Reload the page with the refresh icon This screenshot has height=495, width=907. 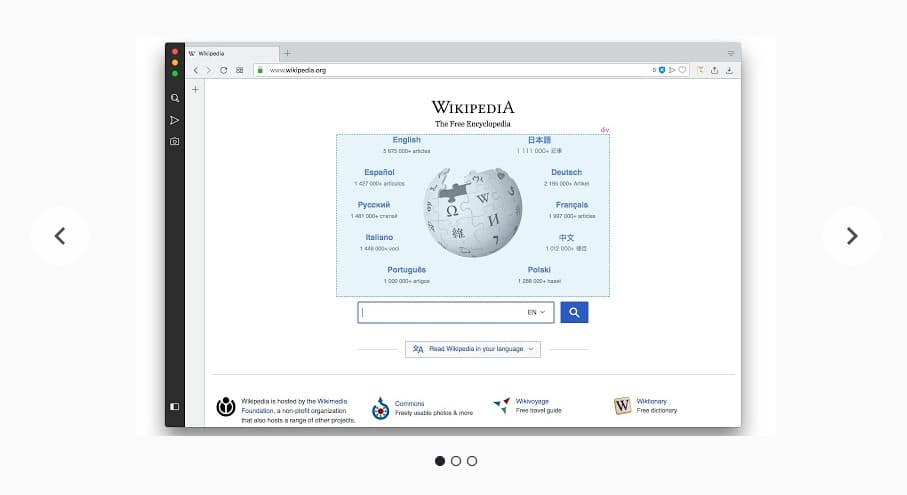pyautogui.click(x=223, y=70)
